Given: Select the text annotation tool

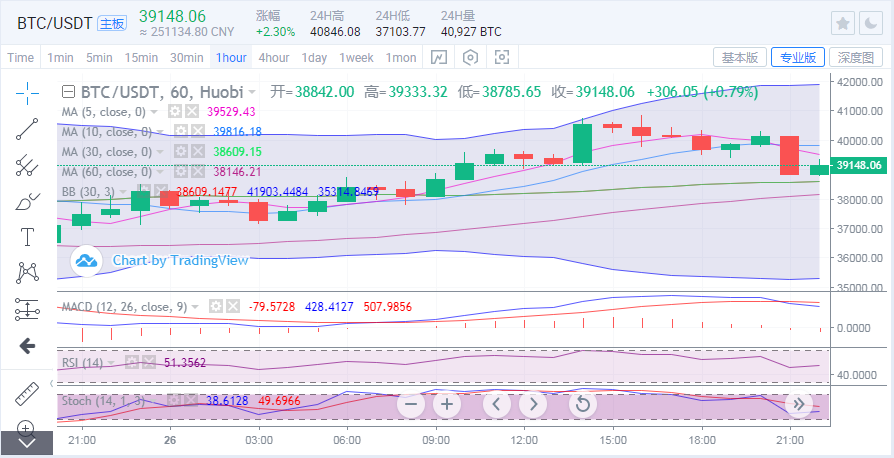Looking at the screenshot, I should coord(27,237).
